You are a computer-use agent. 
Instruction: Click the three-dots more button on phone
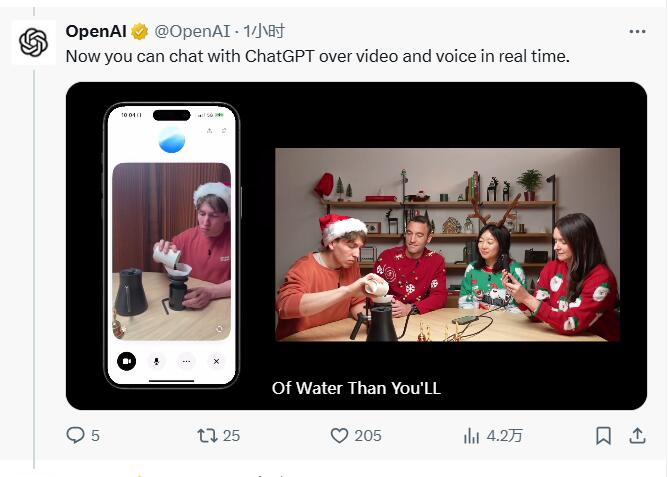[x=186, y=361]
